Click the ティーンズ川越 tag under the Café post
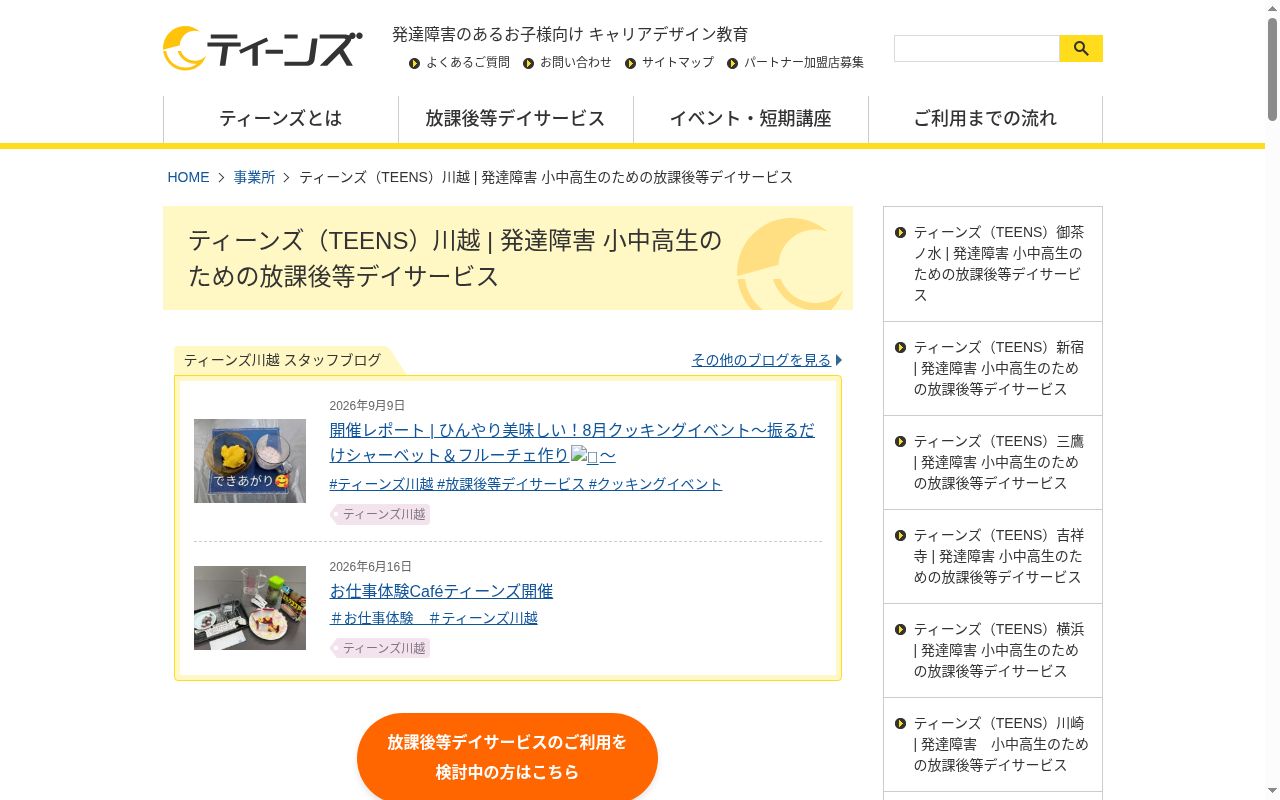 tap(381, 649)
